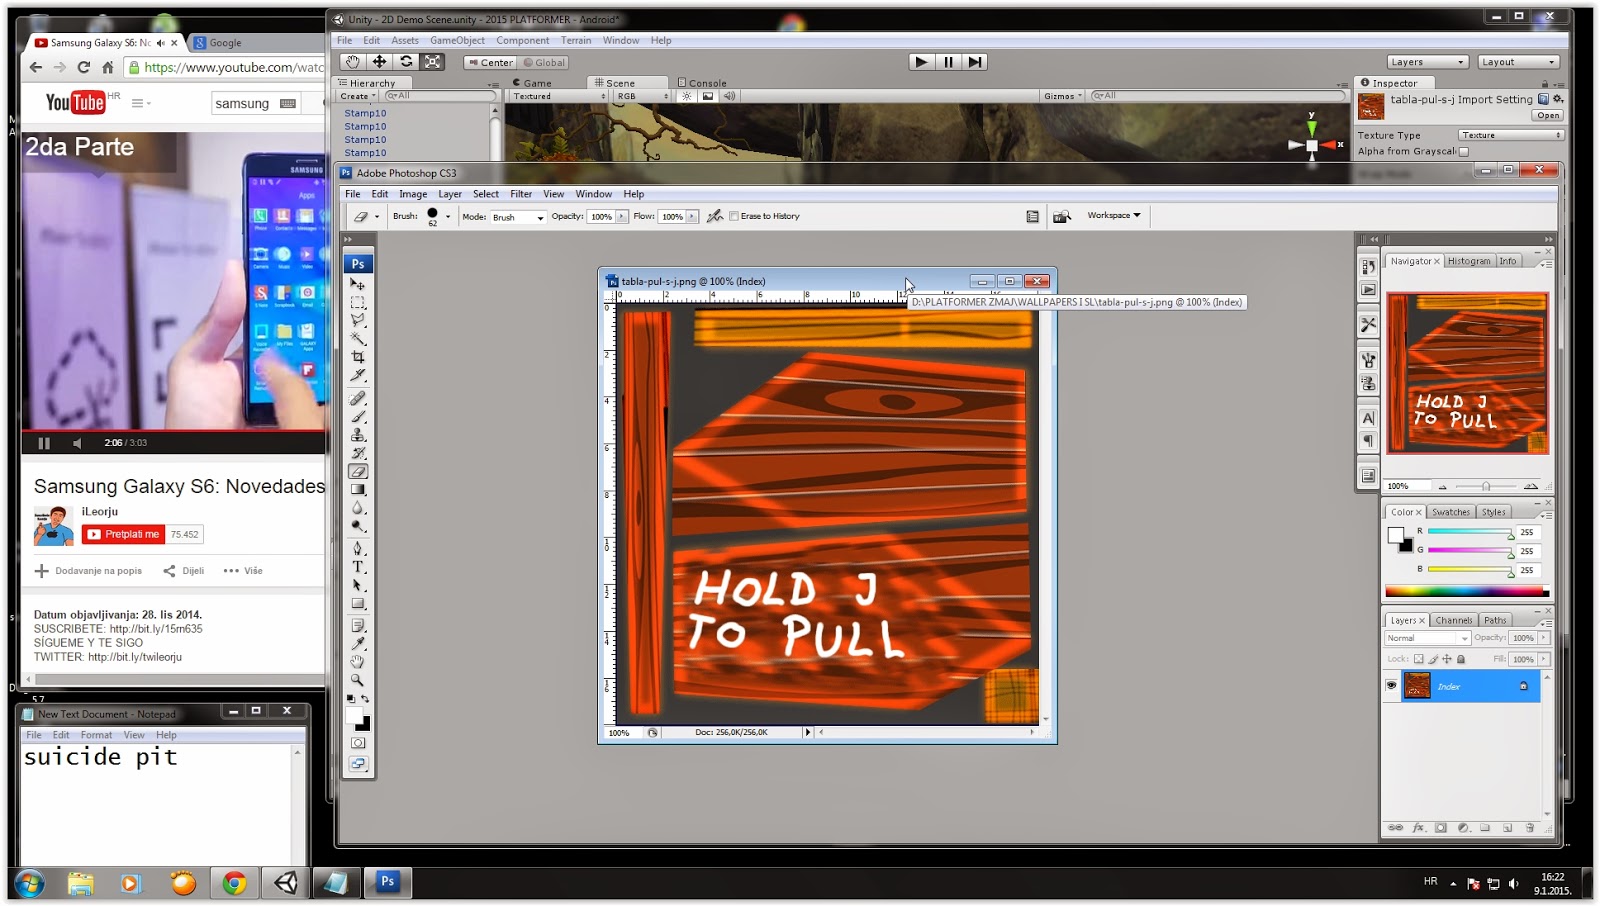
Task: Select Unity Rotate transform tool
Action: coord(406,62)
